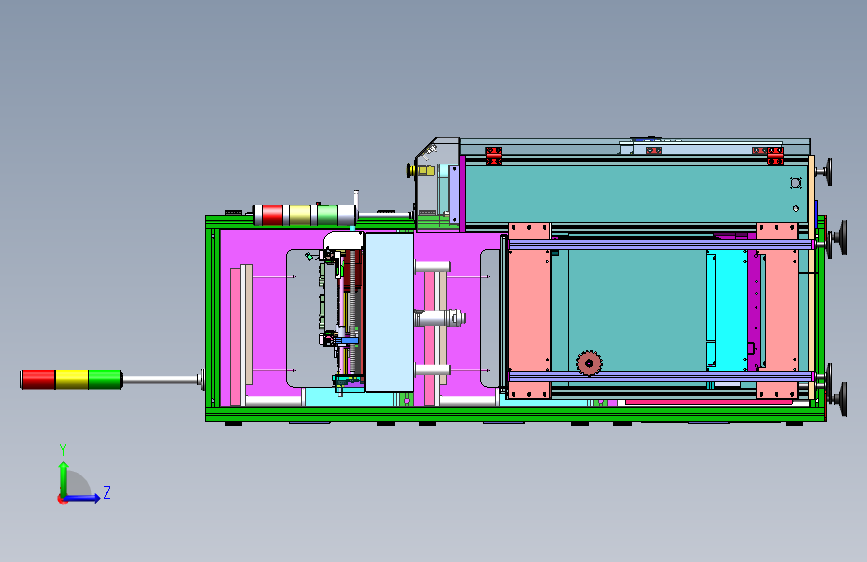Select the left red clamp on the top rail

[494, 155]
